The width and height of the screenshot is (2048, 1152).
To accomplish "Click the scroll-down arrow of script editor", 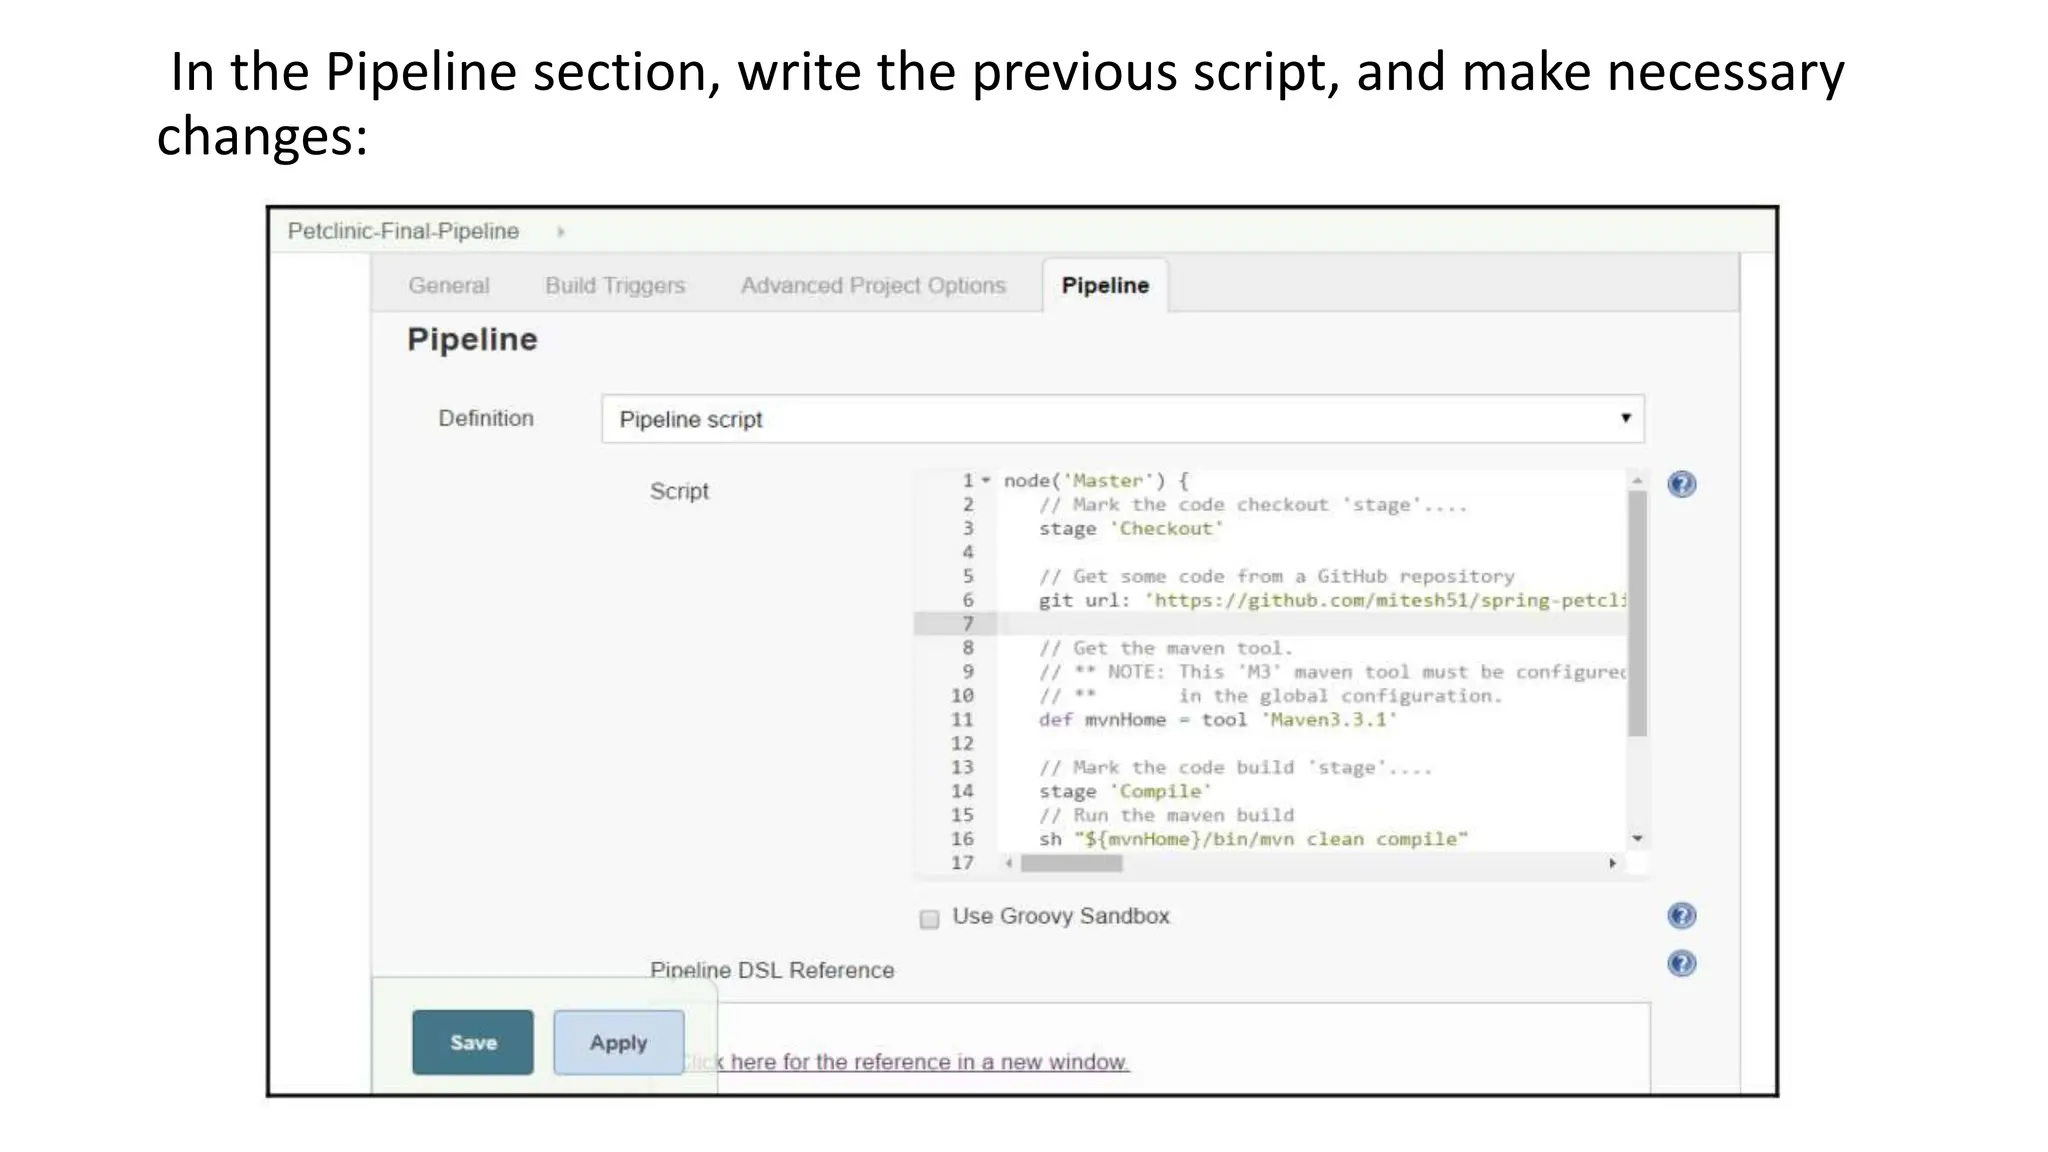I will [1637, 838].
